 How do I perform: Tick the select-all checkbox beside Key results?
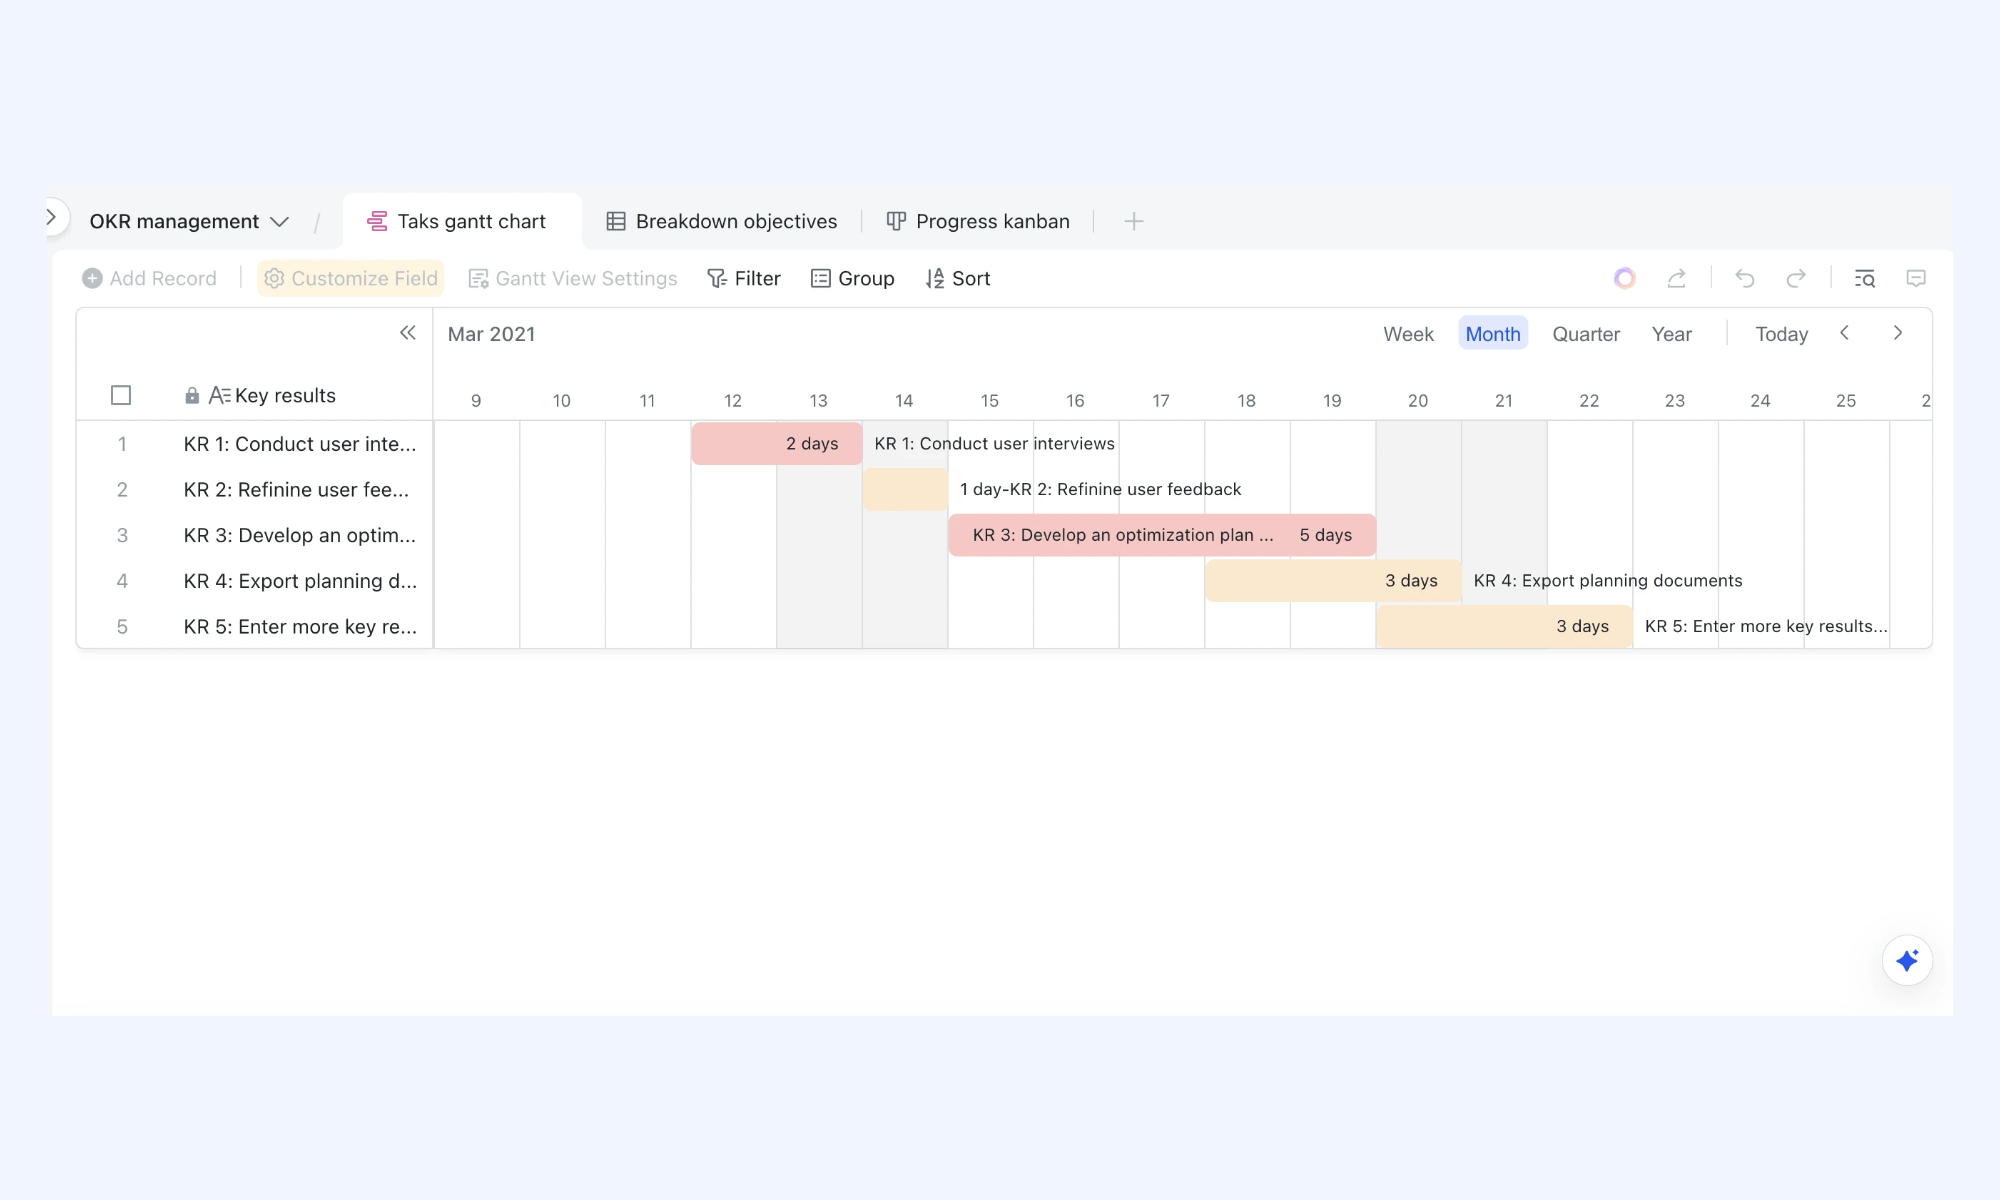tap(121, 396)
